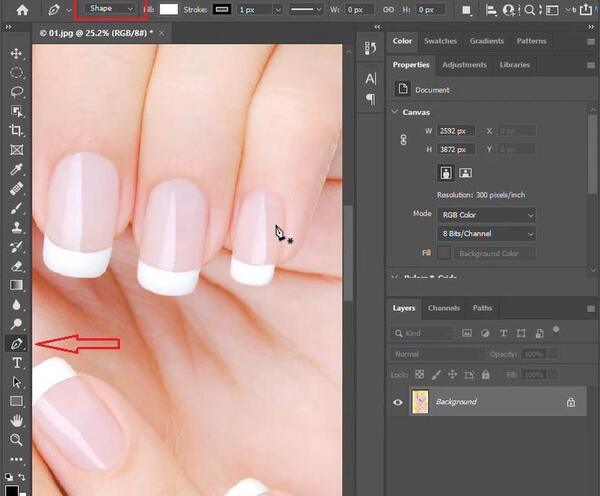The width and height of the screenshot is (600, 496).
Task: Select the Lasso tool
Action: tap(16, 92)
